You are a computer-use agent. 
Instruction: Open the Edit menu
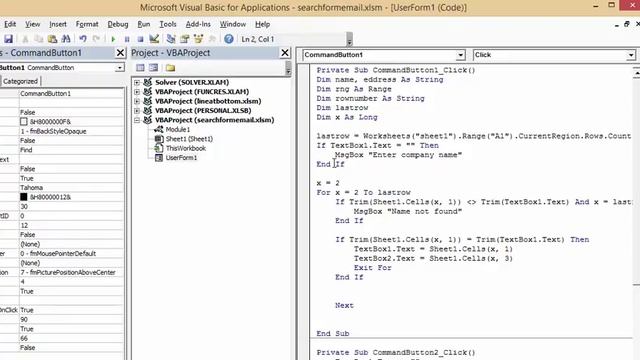[10, 24]
